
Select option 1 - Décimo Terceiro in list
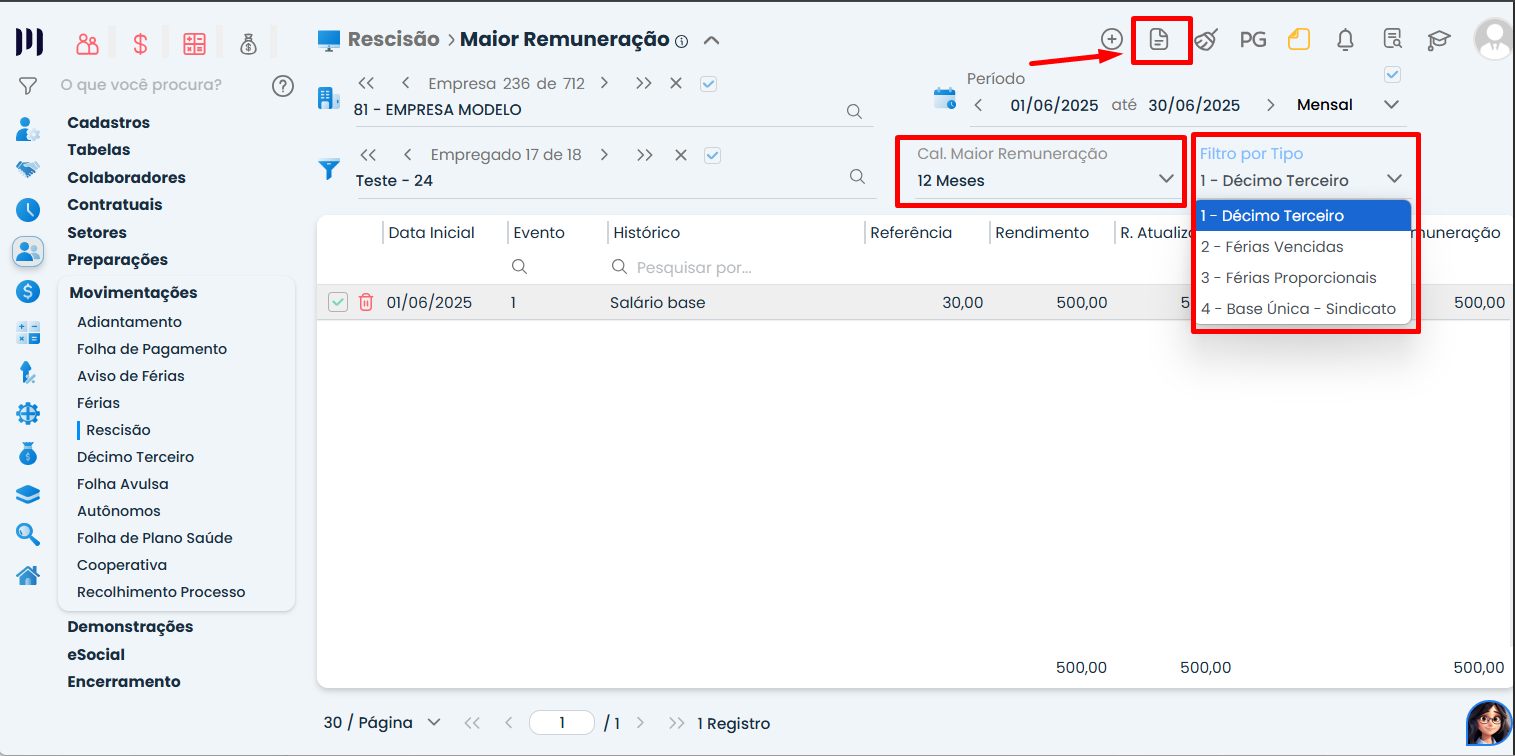[1303, 216]
